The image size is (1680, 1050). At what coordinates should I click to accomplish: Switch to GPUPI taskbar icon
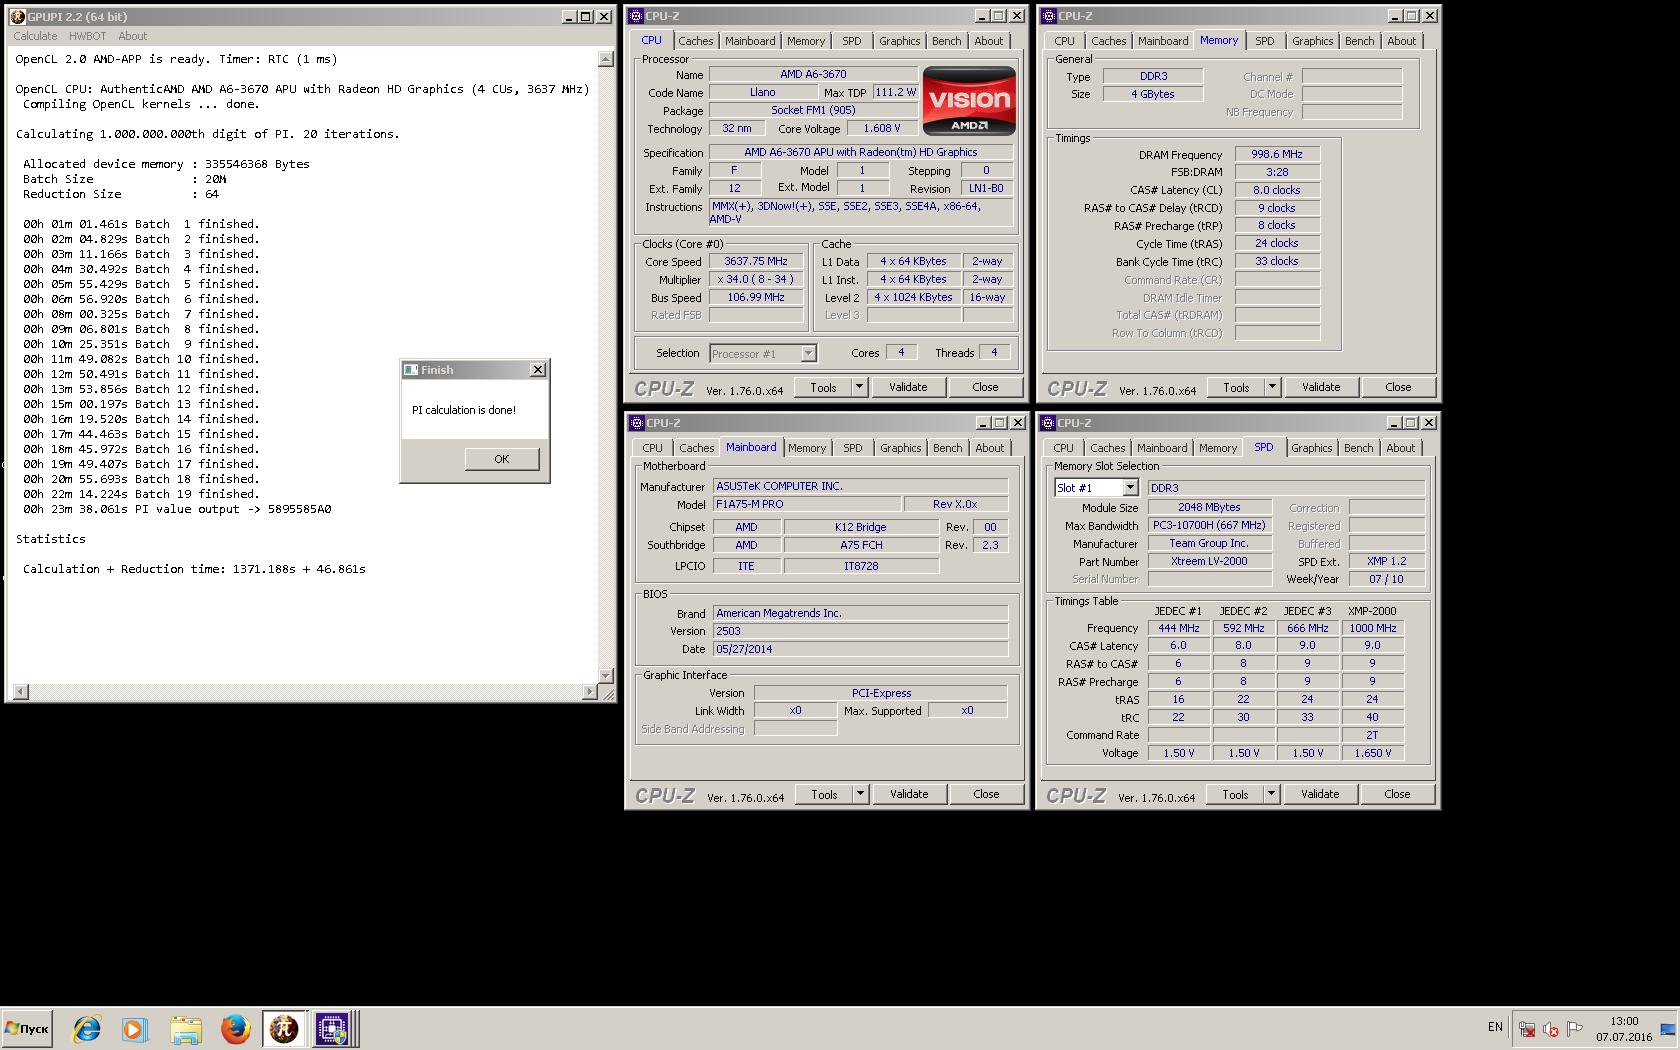(x=284, y=1029)
